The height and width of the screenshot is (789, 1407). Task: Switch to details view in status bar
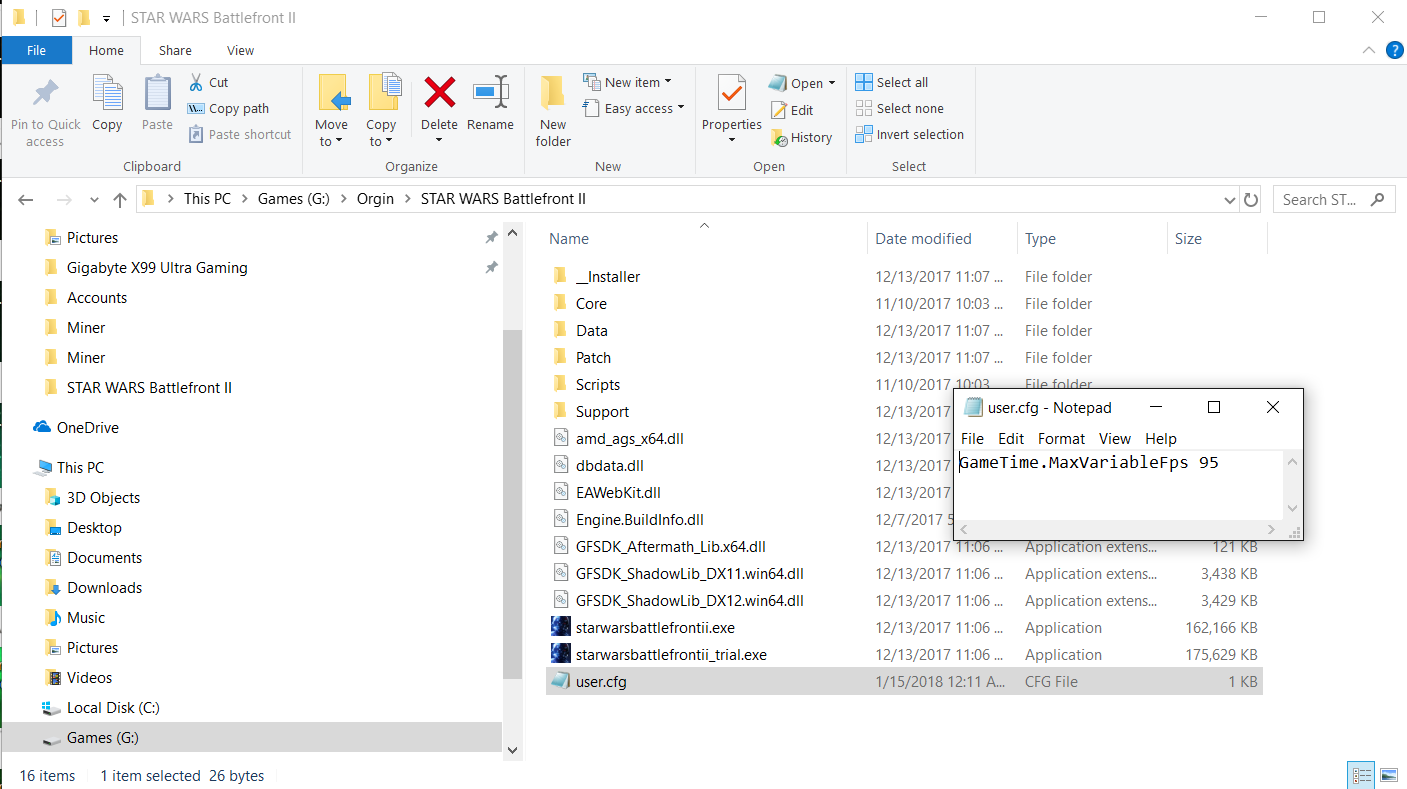[x=1361, y=775]
